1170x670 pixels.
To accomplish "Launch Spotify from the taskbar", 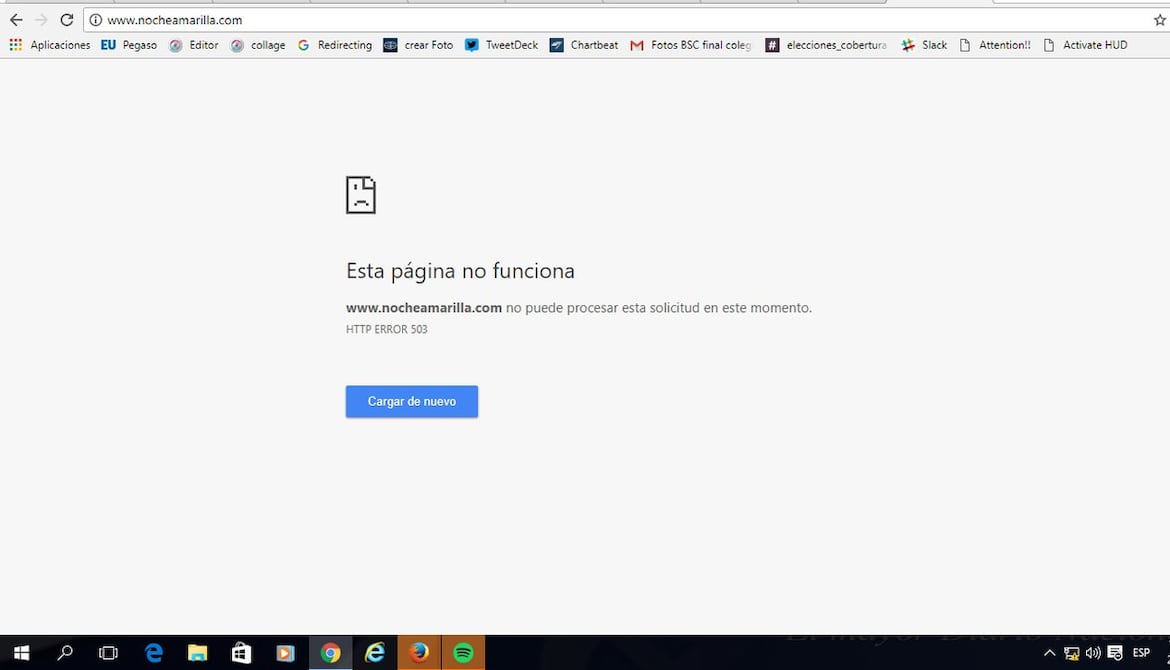I will (x=463, y=653).
